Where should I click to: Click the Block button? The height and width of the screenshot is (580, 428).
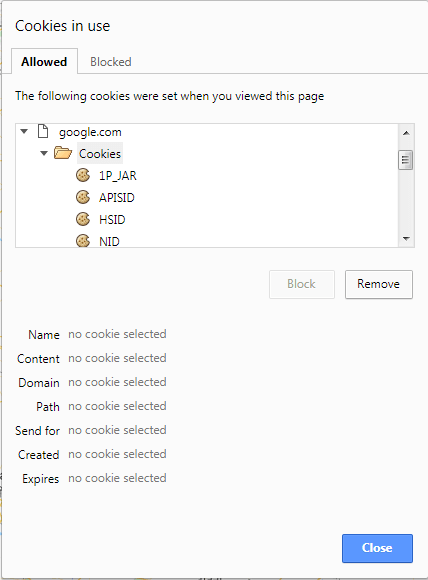coord(302,284)
